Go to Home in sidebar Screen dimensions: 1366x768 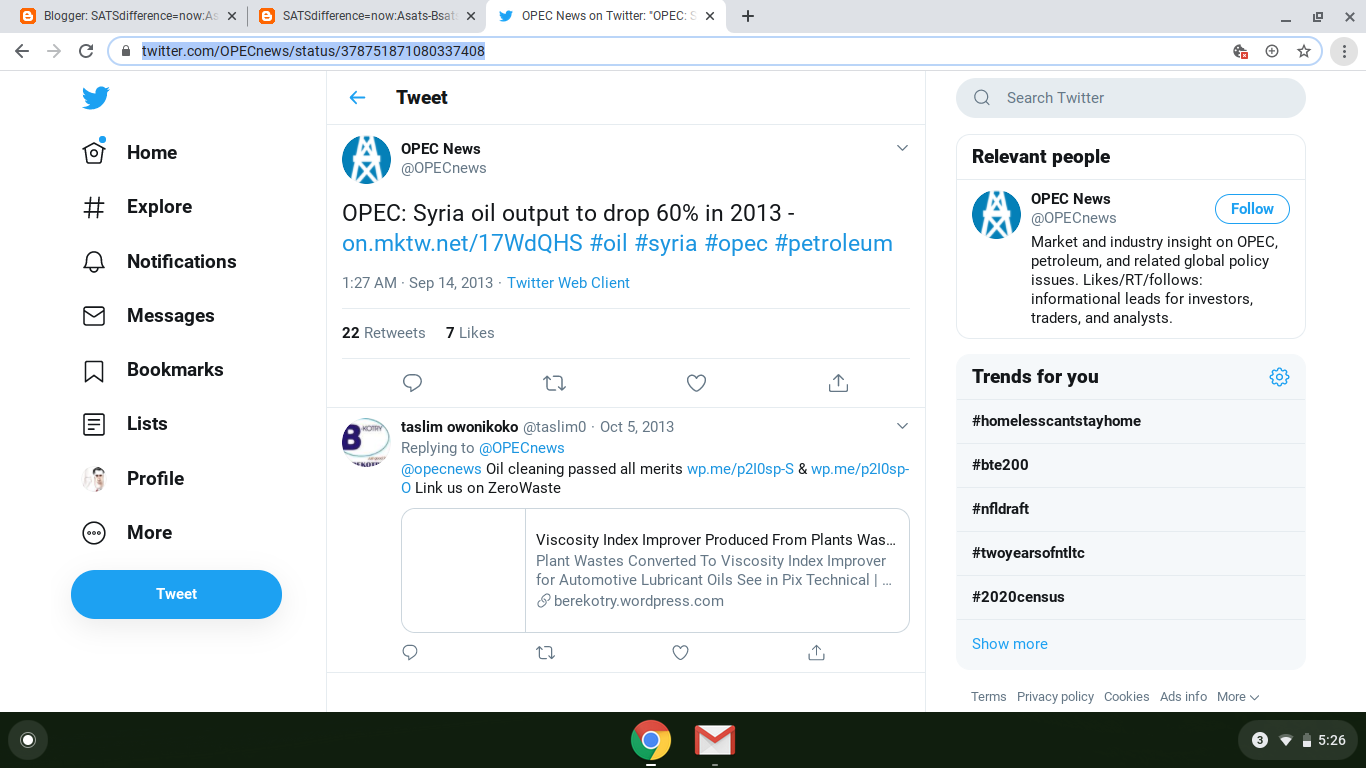pos(130,152)
